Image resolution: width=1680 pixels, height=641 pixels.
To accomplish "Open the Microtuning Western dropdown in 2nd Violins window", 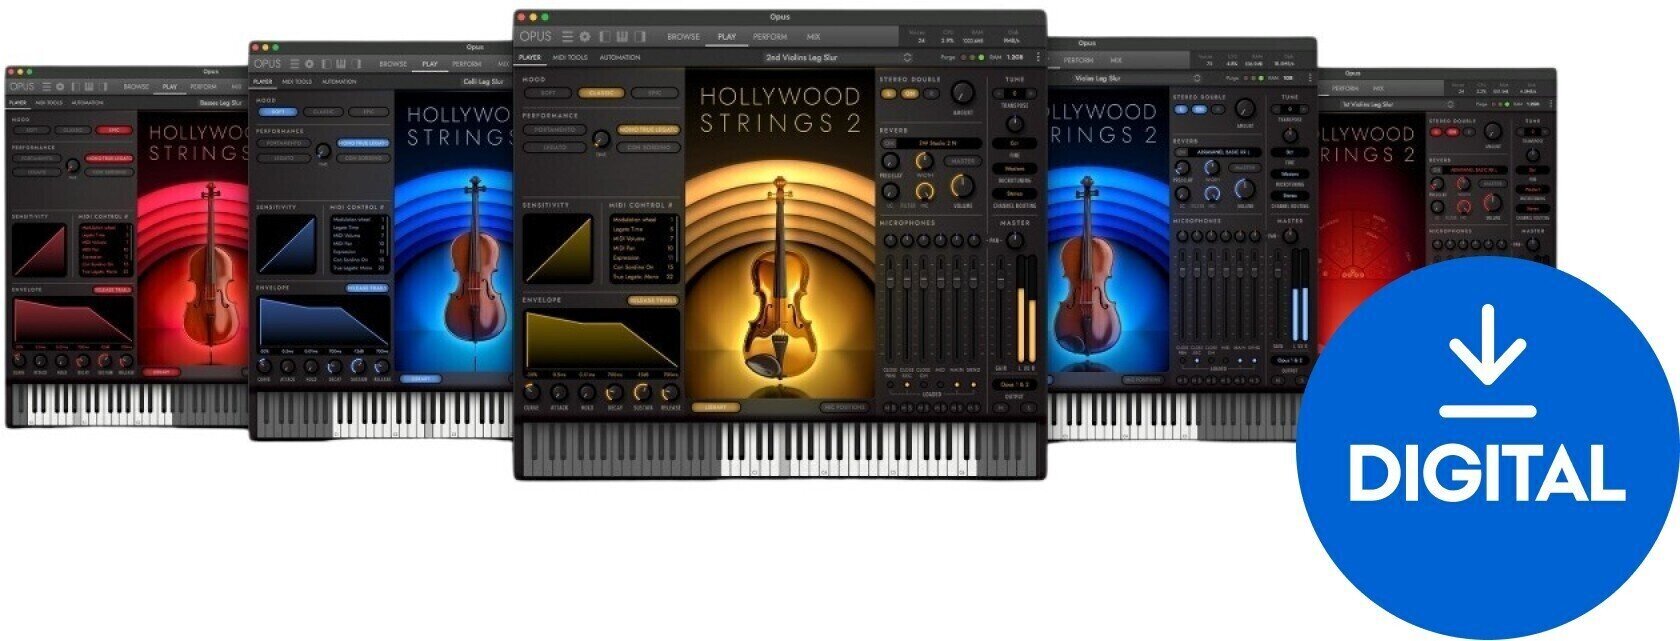I will (1014, 168).
